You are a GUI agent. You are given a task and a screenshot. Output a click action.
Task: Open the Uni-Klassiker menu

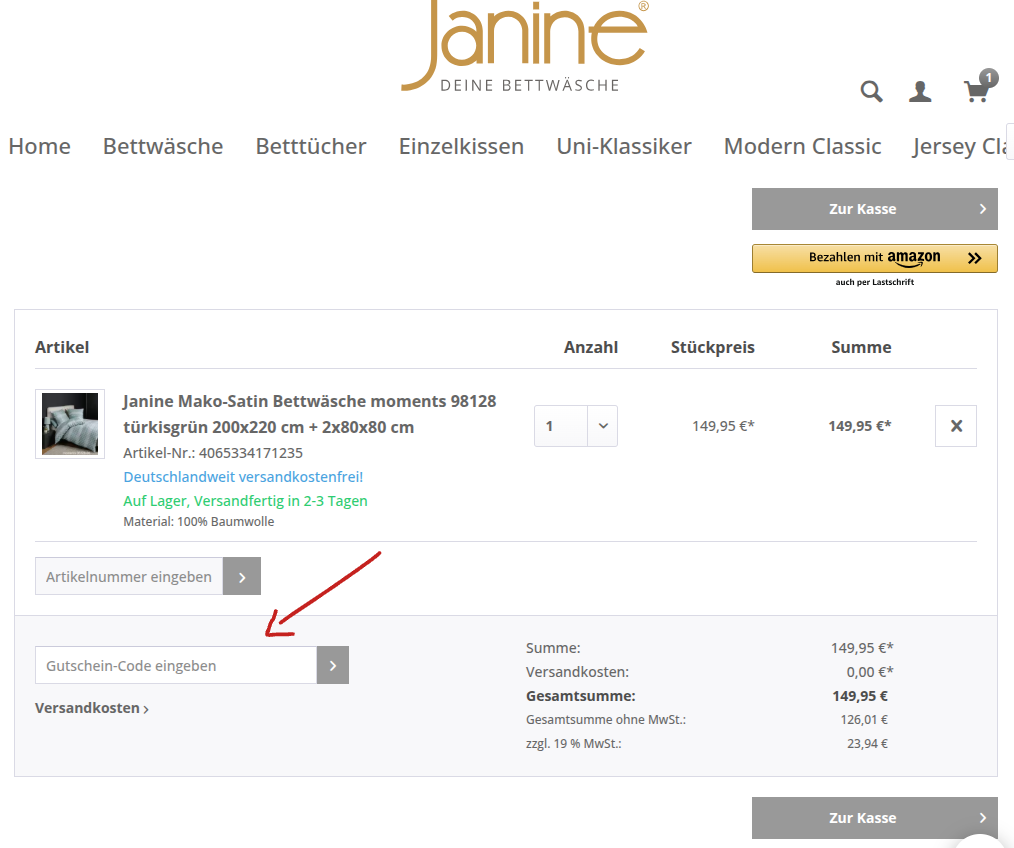[624, 146]
